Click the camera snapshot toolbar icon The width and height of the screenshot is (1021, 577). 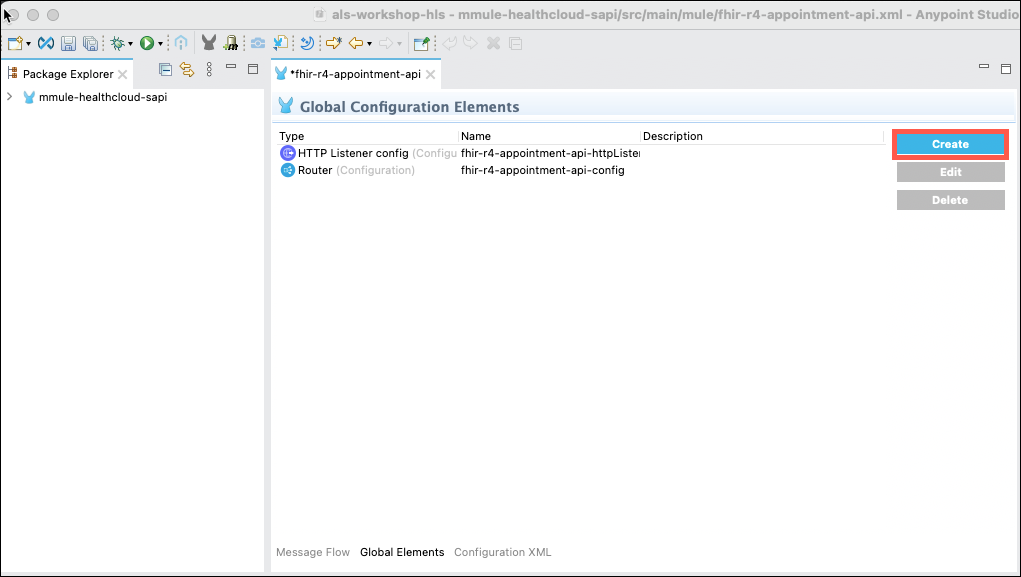coord(258,44)
